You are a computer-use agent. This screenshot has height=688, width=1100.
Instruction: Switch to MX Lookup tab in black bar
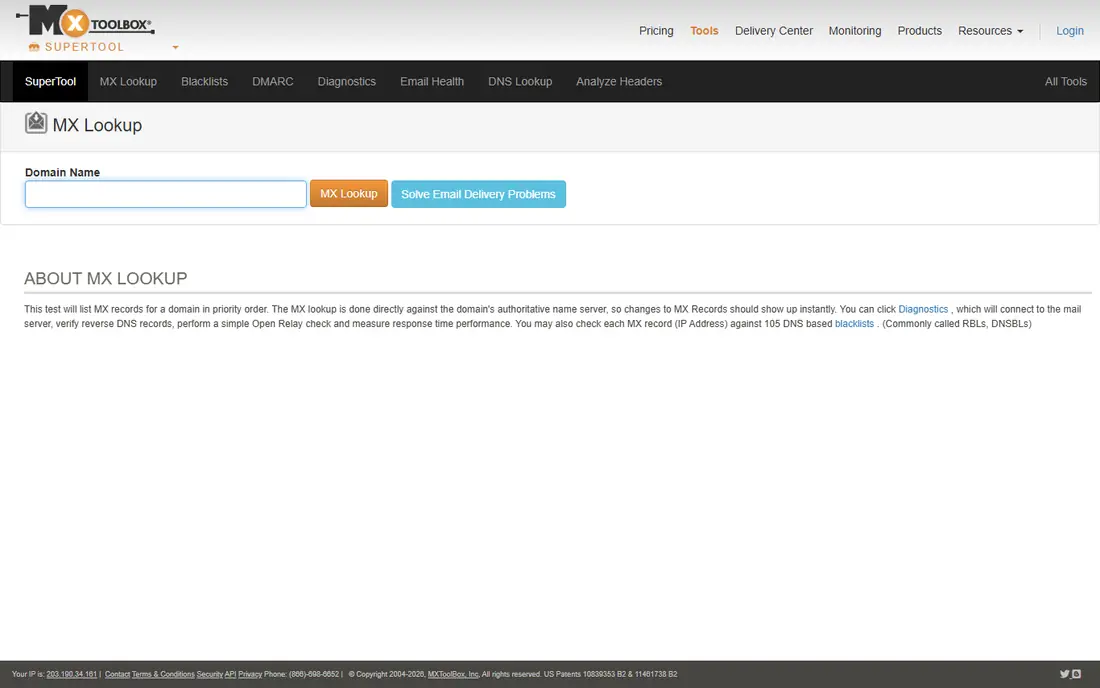tap(128, 81)
